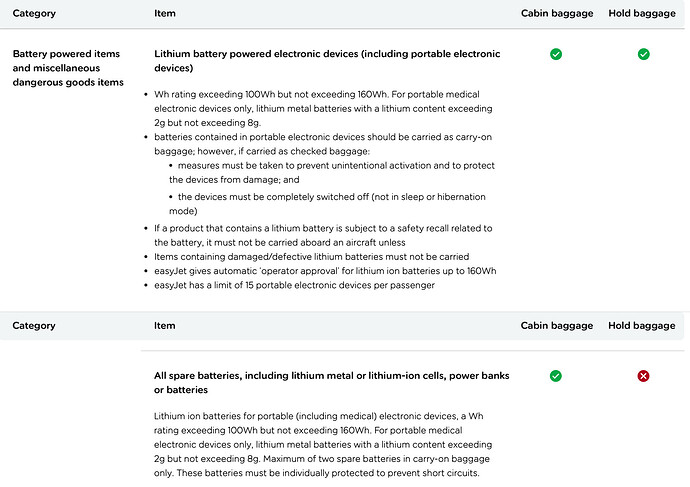
Task: Click the second table's "Category" header
Action: (35, 326)
